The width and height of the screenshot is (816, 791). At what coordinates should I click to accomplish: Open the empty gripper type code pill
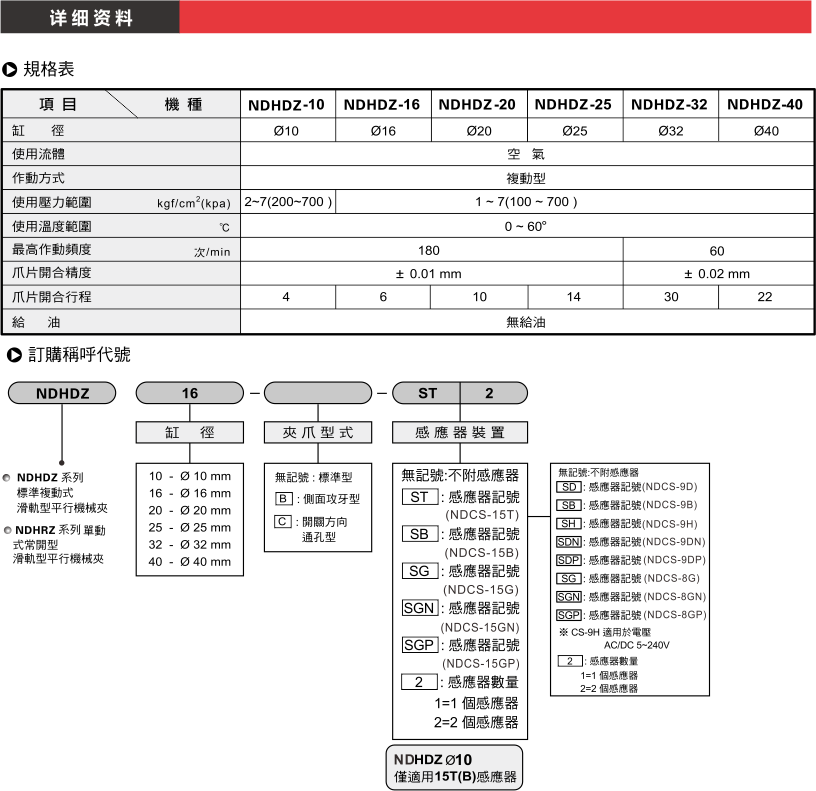tap(316, 394)
